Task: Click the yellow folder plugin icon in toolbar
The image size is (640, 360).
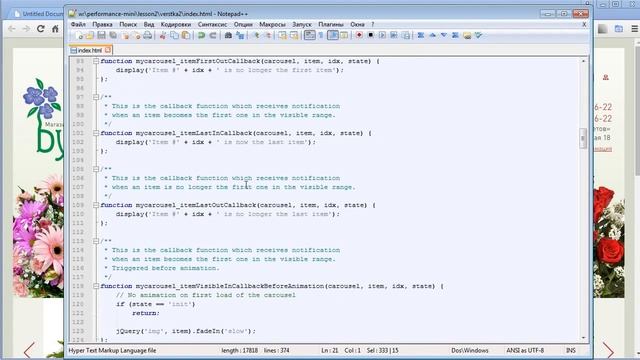Action: click(467, 36)
